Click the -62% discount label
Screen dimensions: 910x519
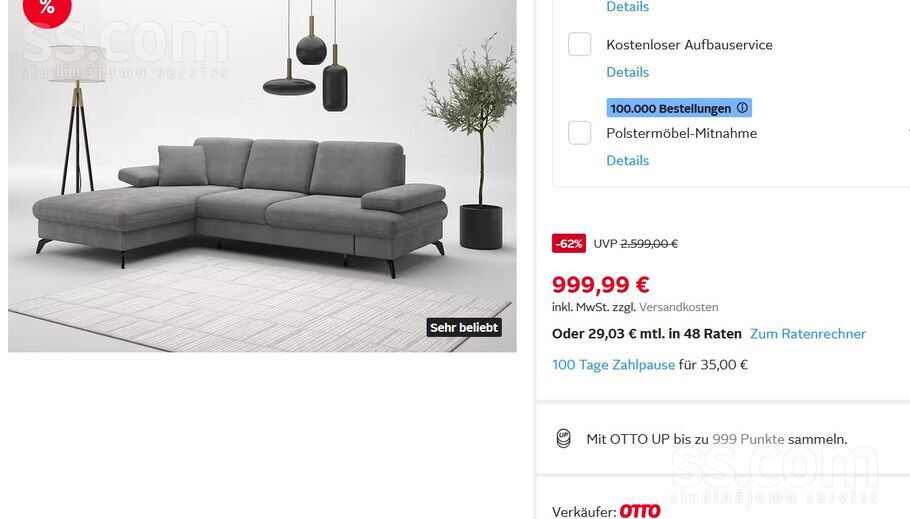coord(569,244)
